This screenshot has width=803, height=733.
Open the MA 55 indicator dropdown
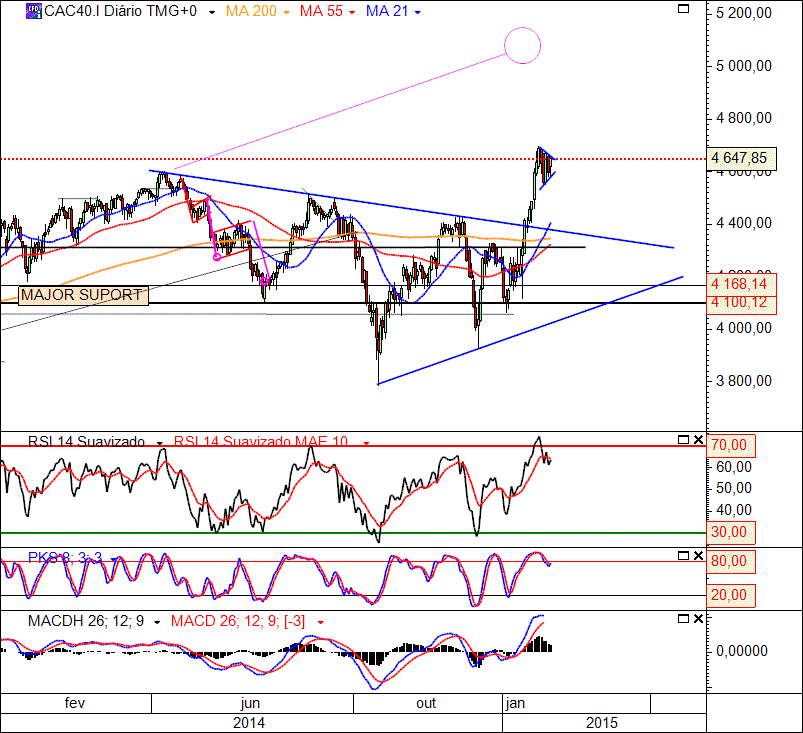coord(352,13)
